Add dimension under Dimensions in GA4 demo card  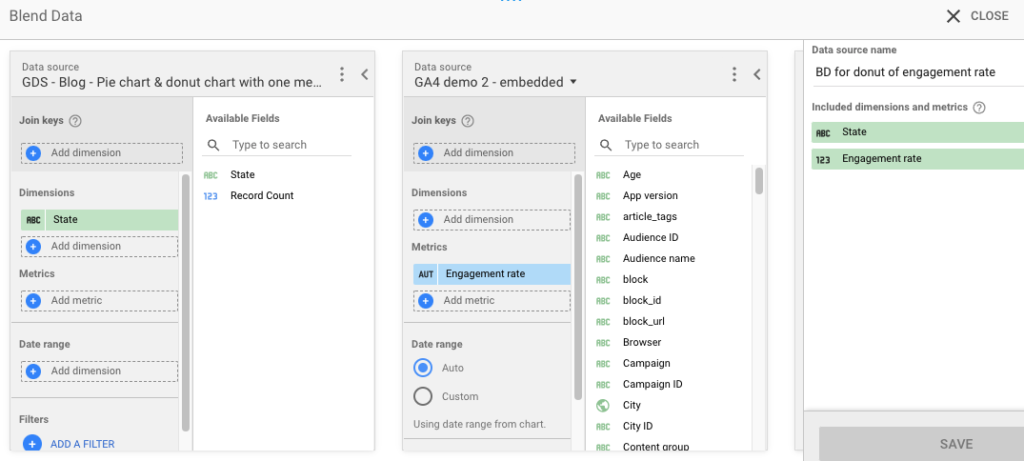492,219
